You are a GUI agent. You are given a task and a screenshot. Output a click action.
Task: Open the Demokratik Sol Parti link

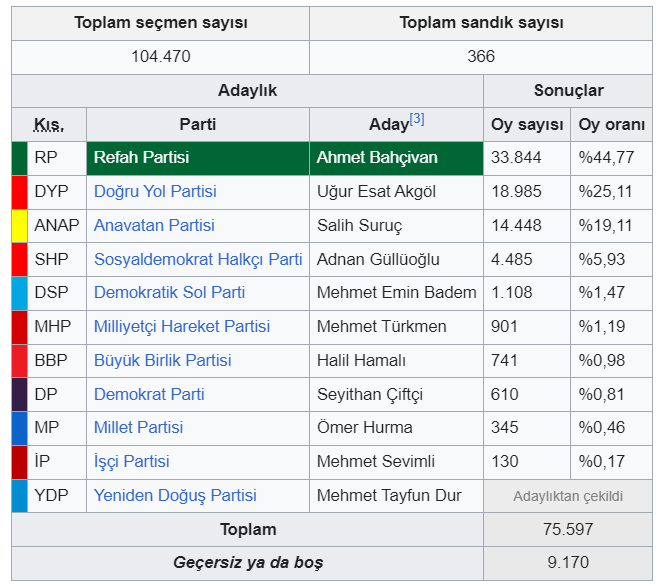[169, 293]
